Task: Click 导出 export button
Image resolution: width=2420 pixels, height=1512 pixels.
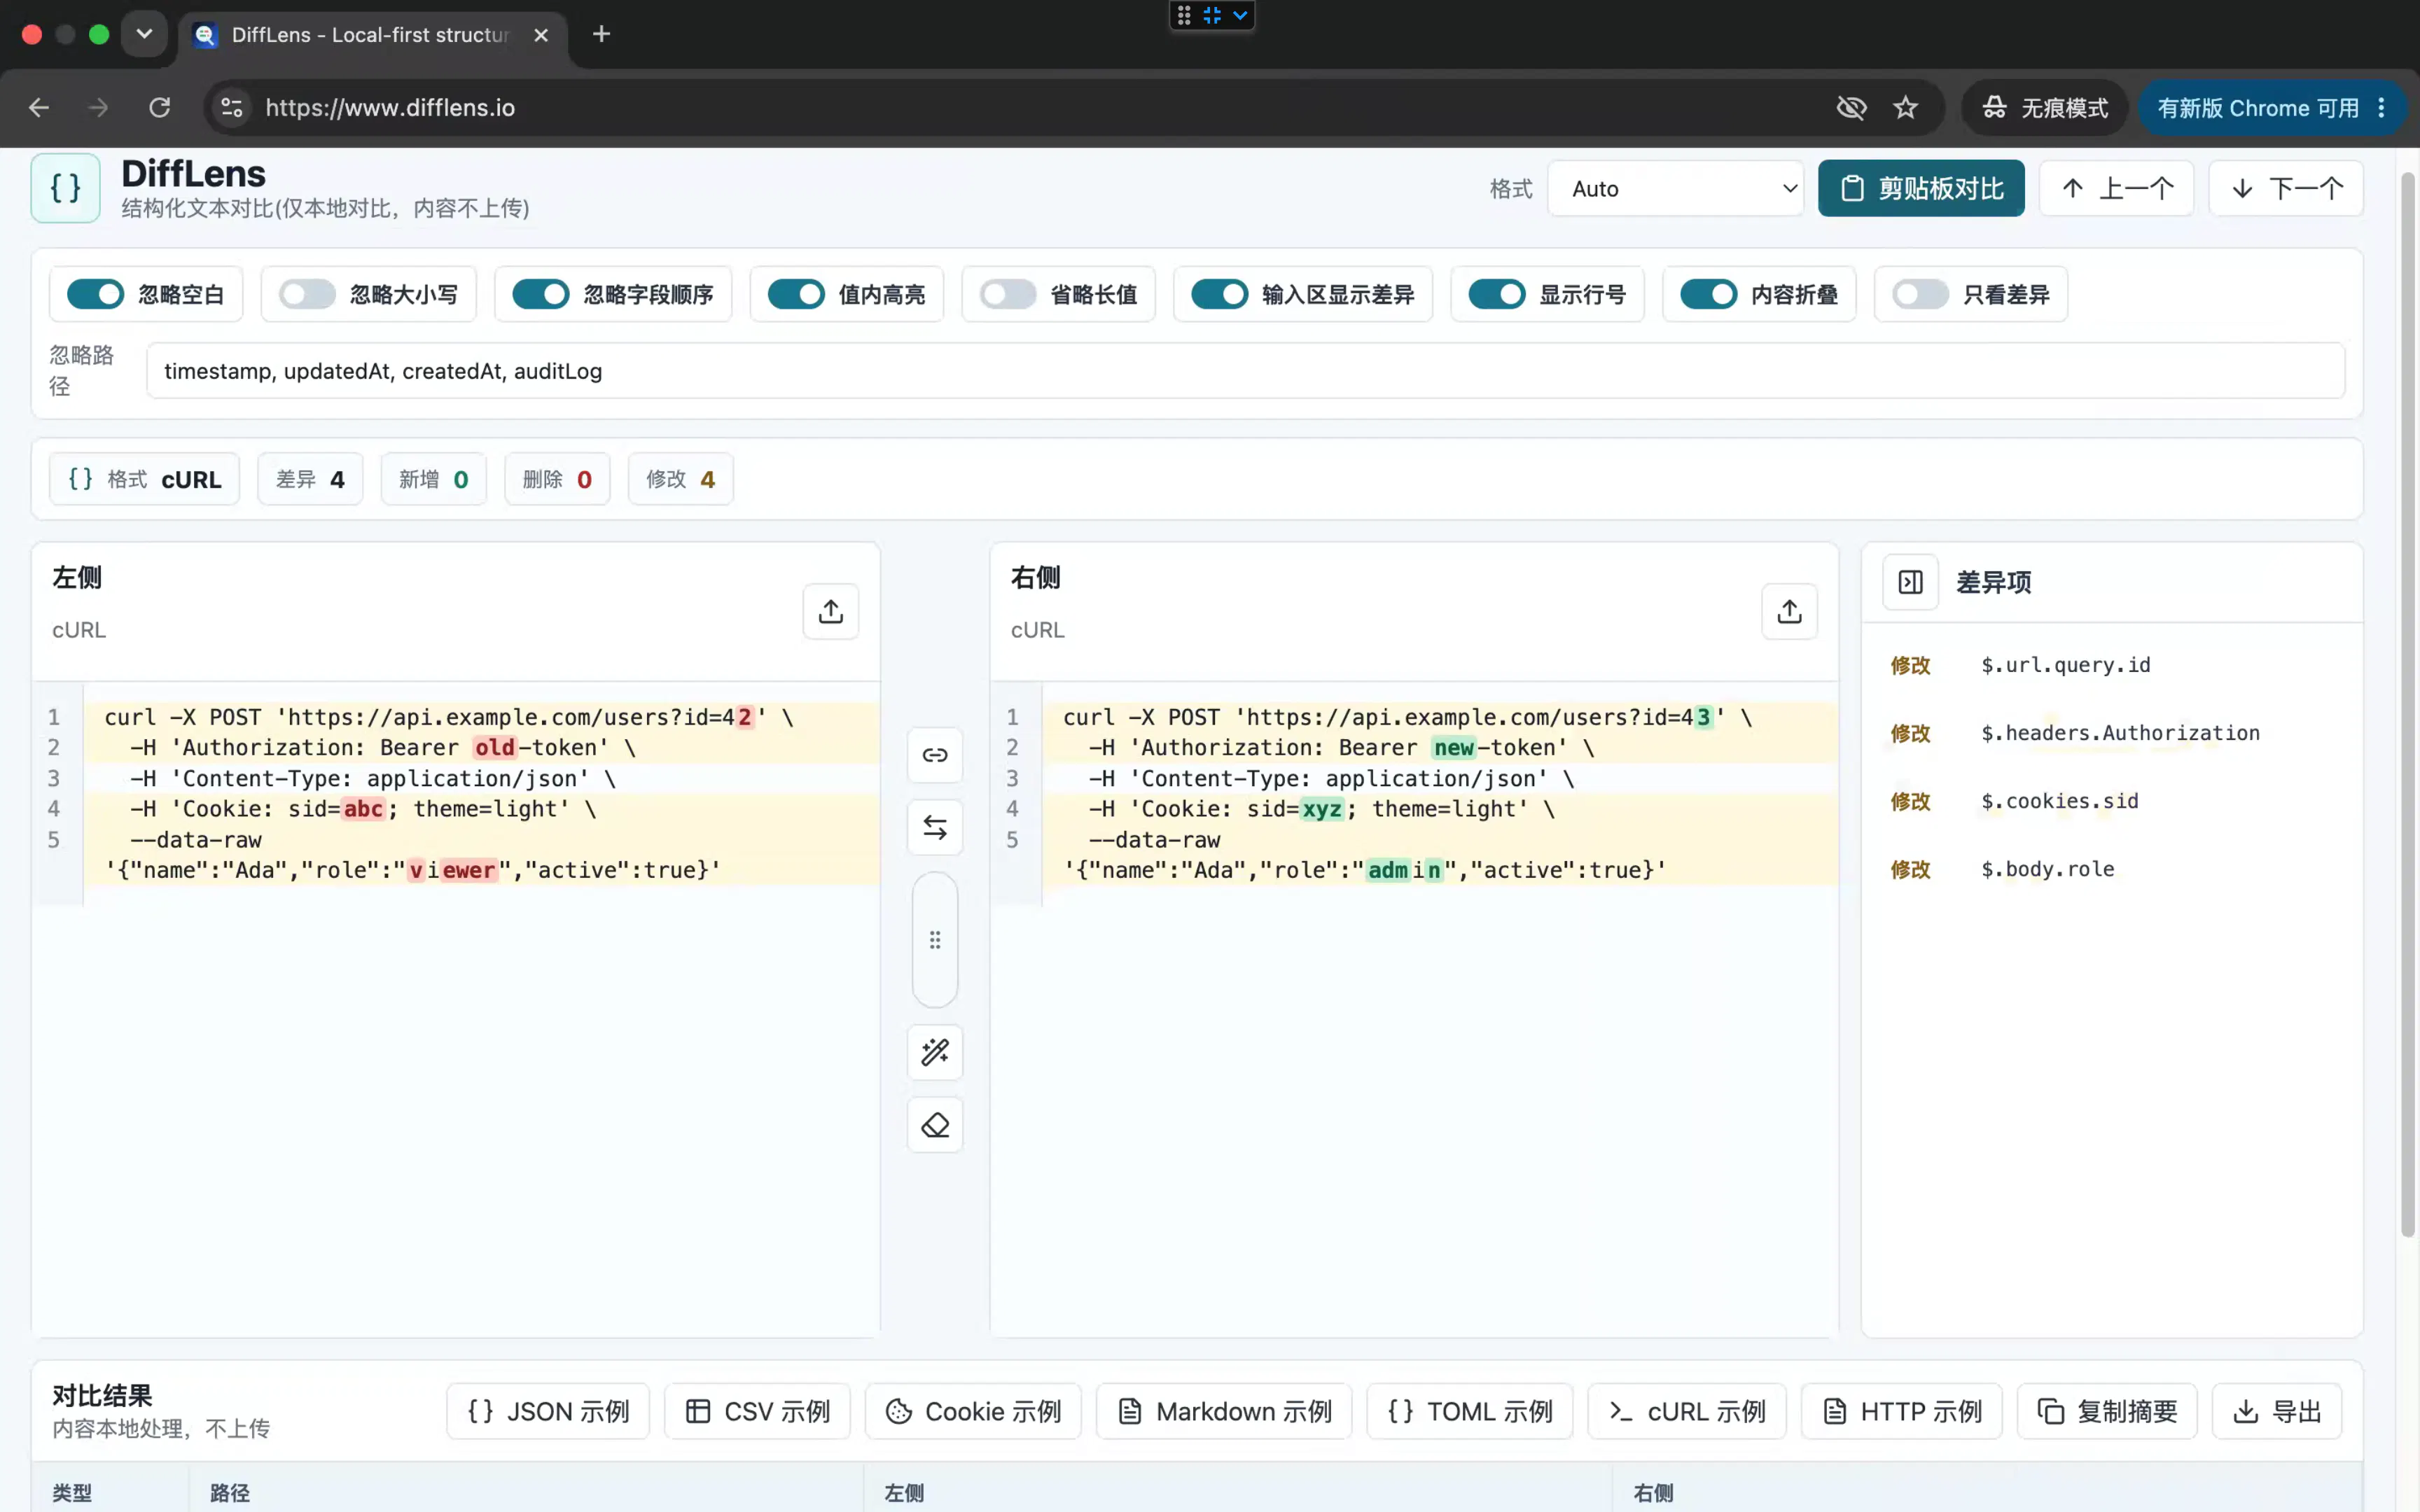Action: tap(2277, 1411)
